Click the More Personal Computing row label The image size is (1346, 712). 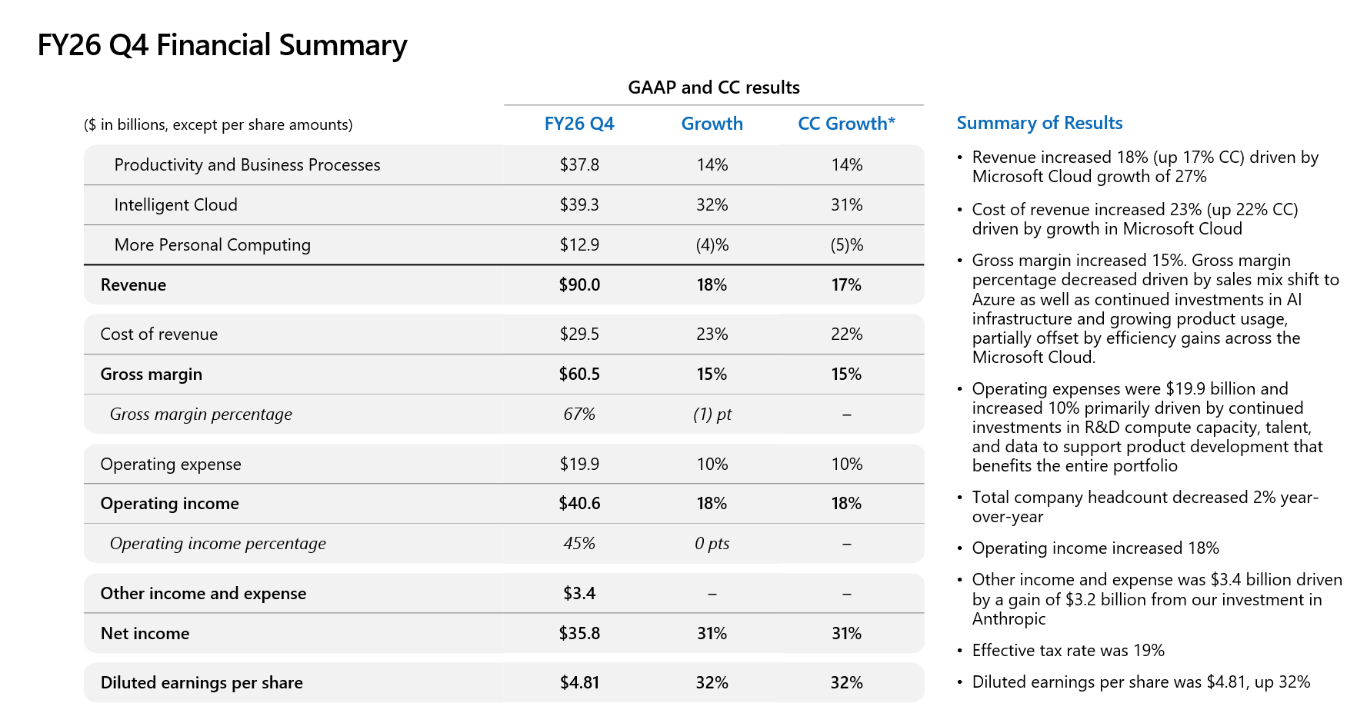212,245
